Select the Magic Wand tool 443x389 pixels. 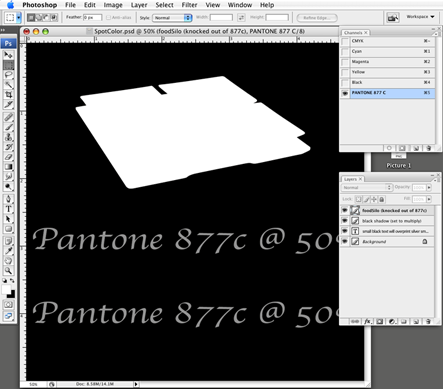coord(8,85)
